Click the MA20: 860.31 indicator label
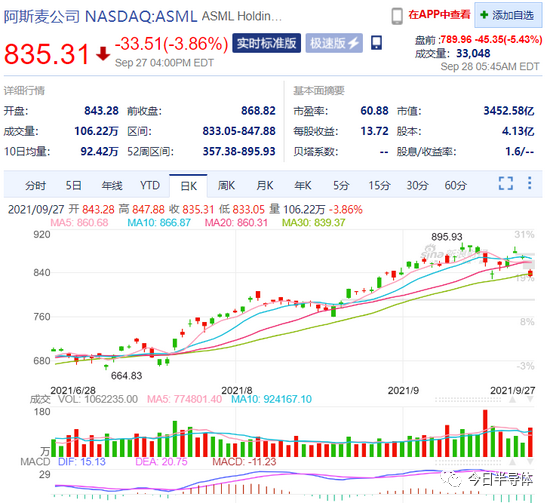The image size is (550, 503). click(x=236, y=223)
